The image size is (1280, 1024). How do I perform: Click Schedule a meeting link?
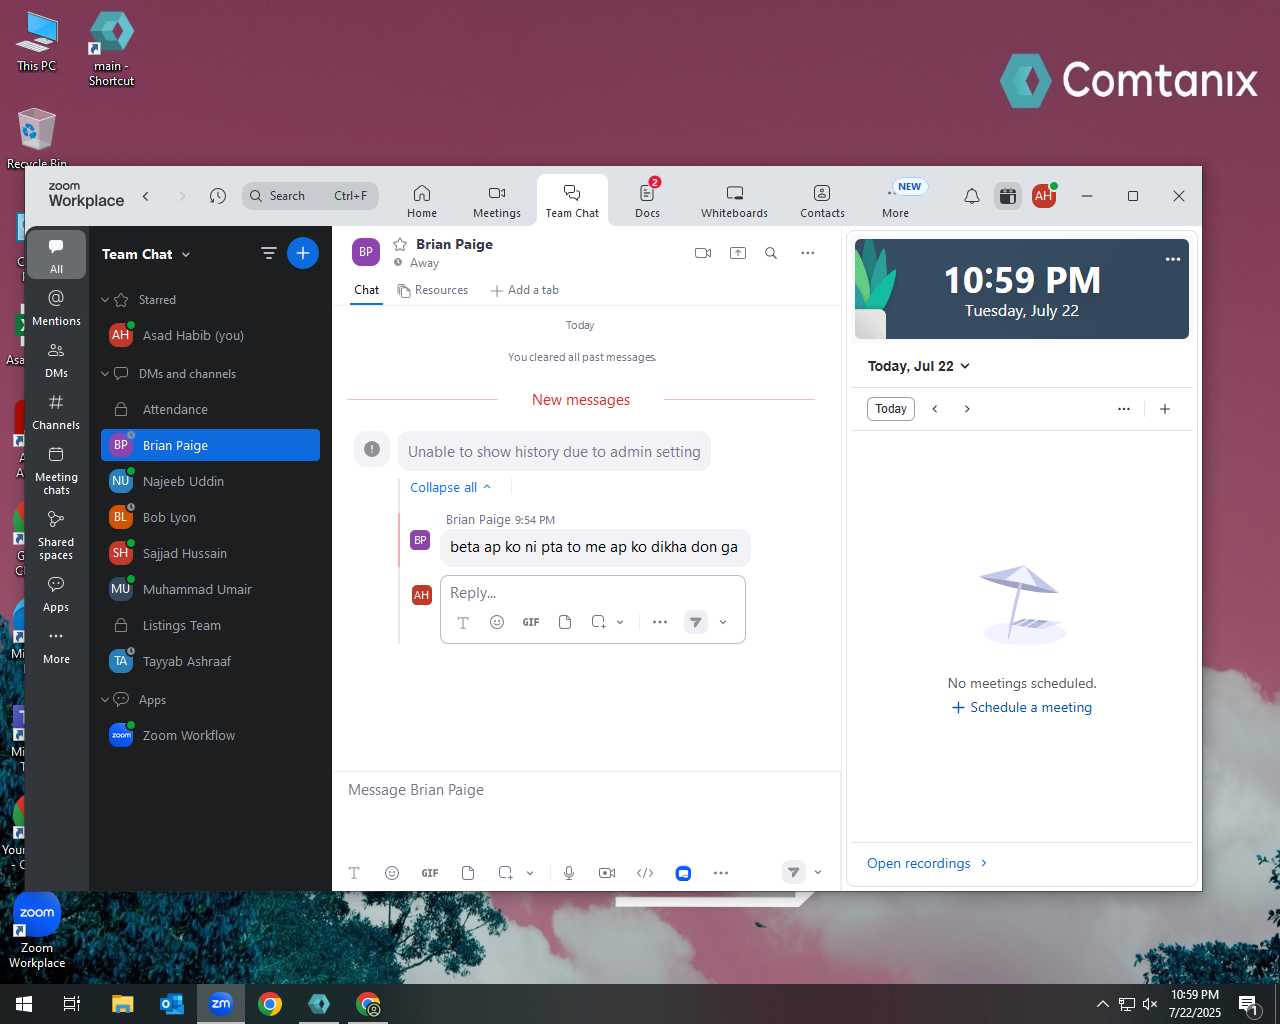[1022, 707]
